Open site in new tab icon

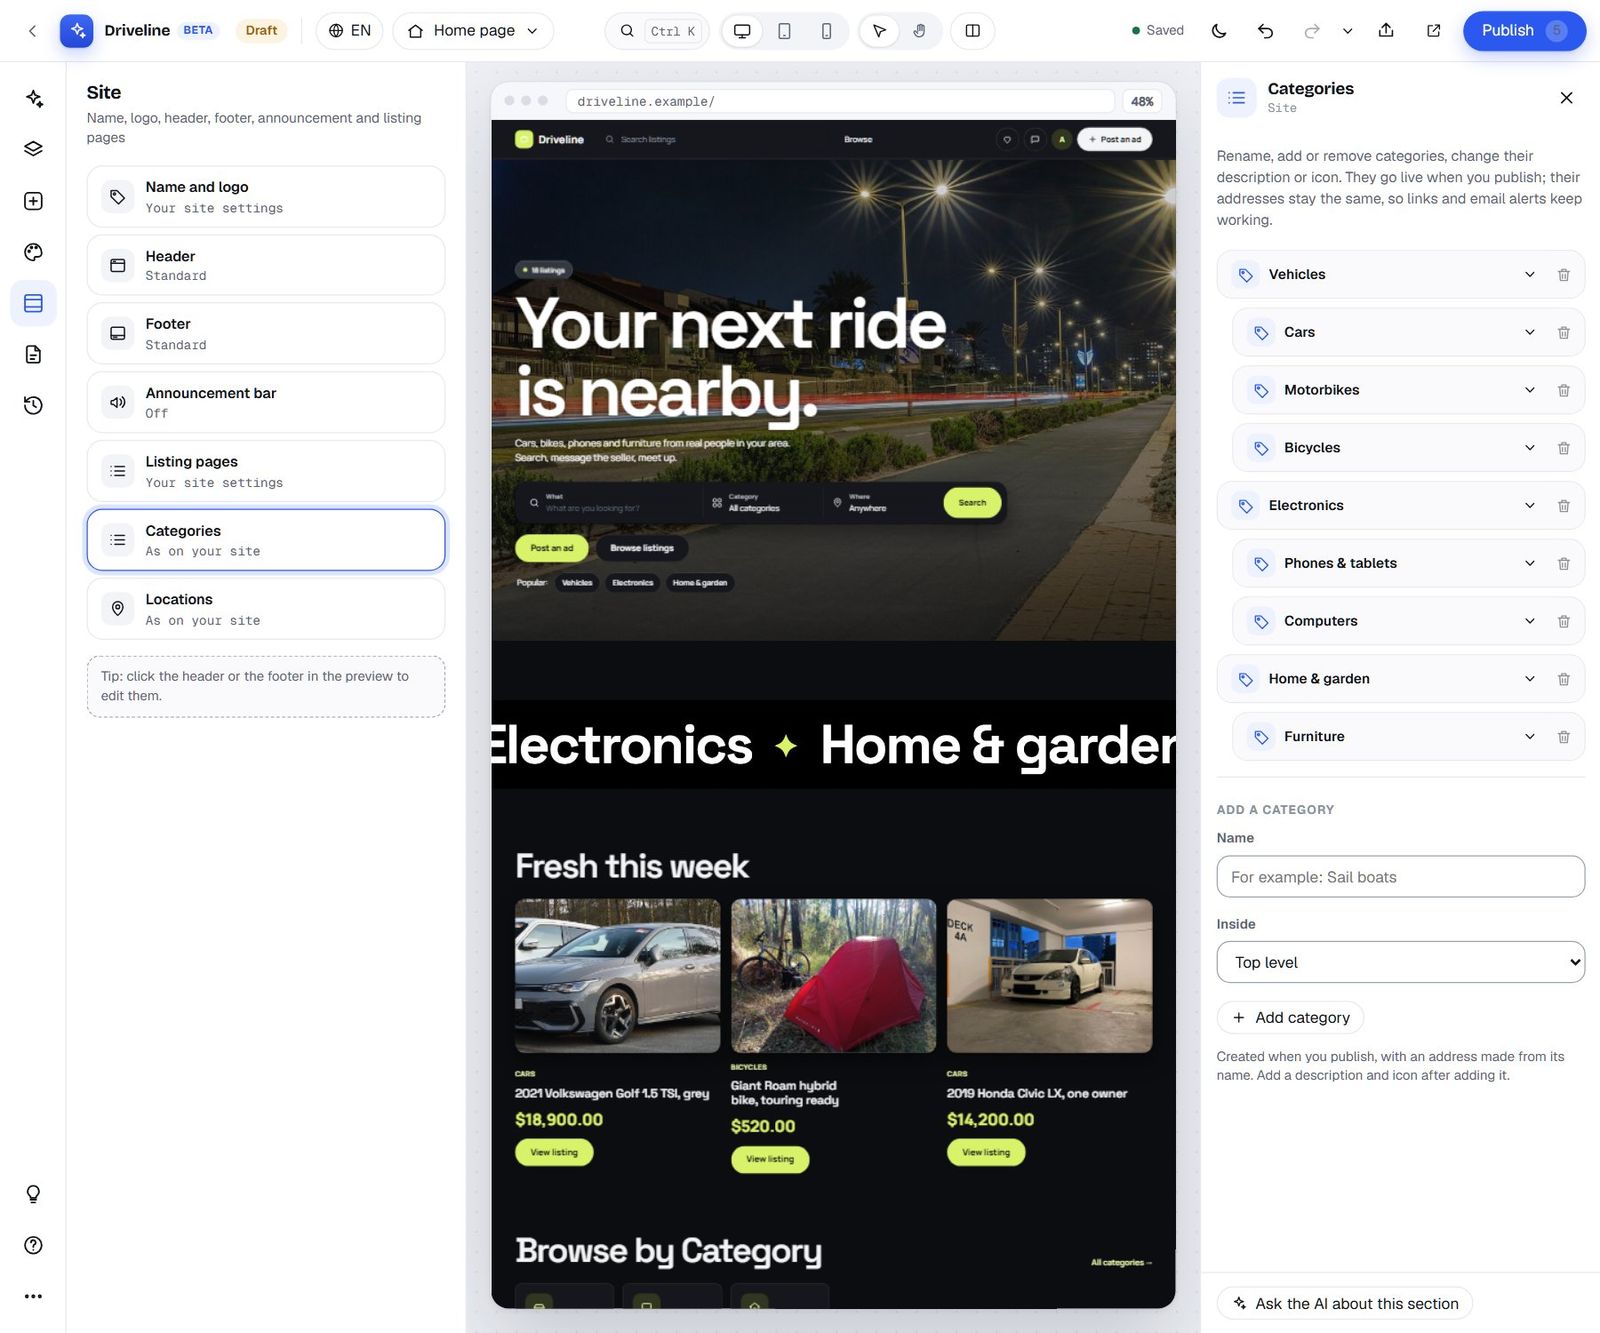pyautogui.click(x=1433, y=31)
